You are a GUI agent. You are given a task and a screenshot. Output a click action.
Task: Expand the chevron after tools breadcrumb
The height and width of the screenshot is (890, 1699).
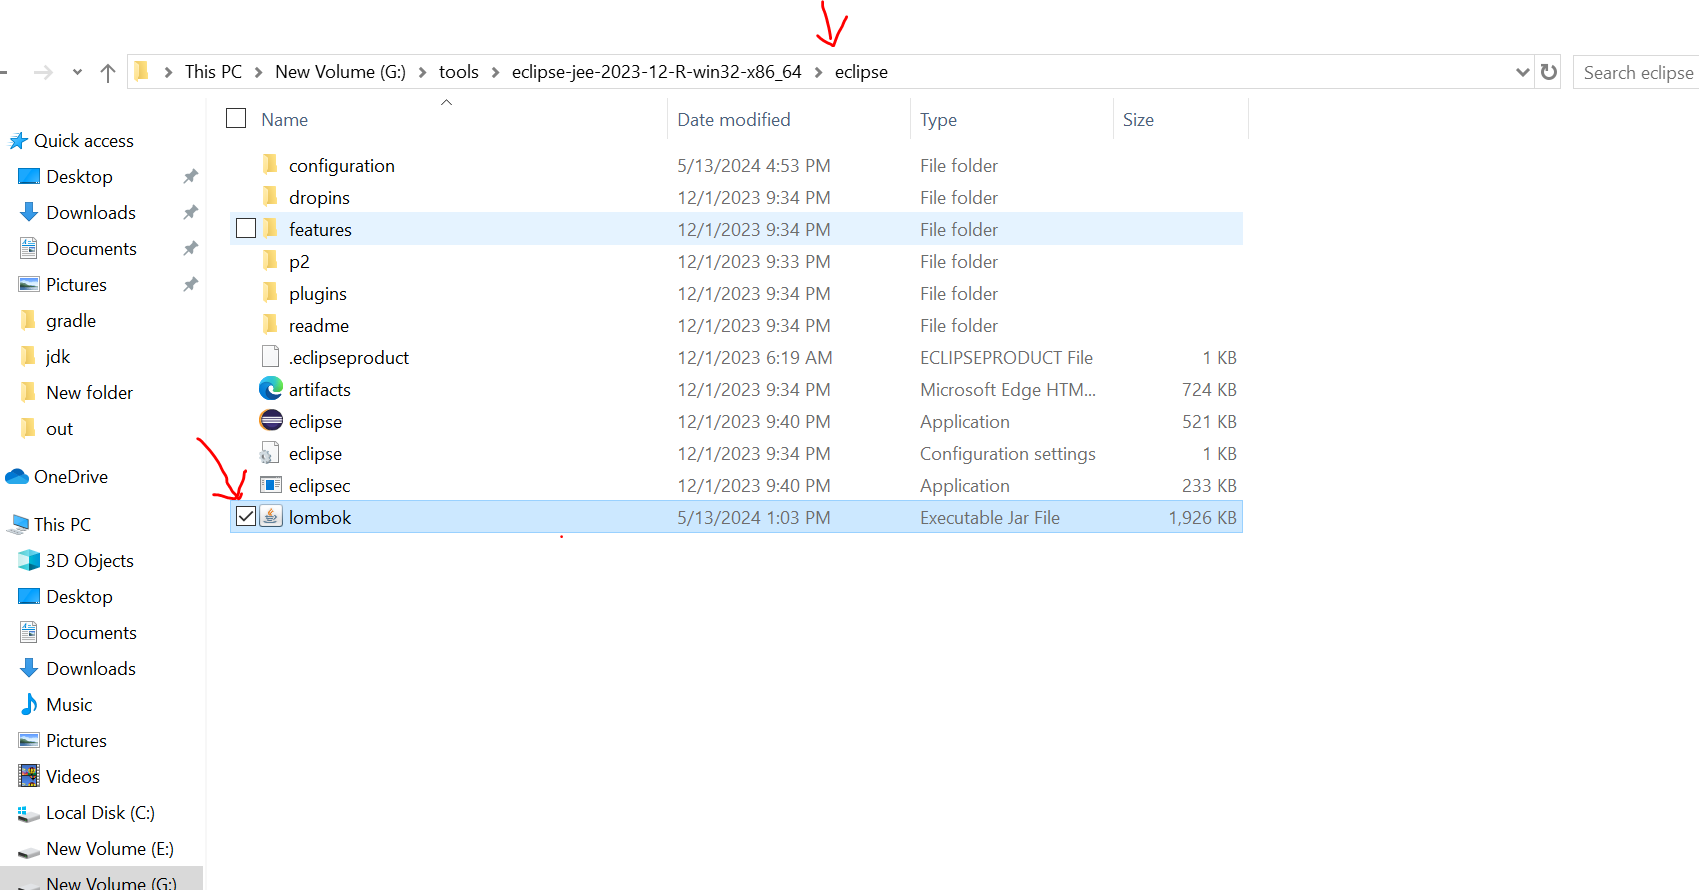click(x=495, y=72)
